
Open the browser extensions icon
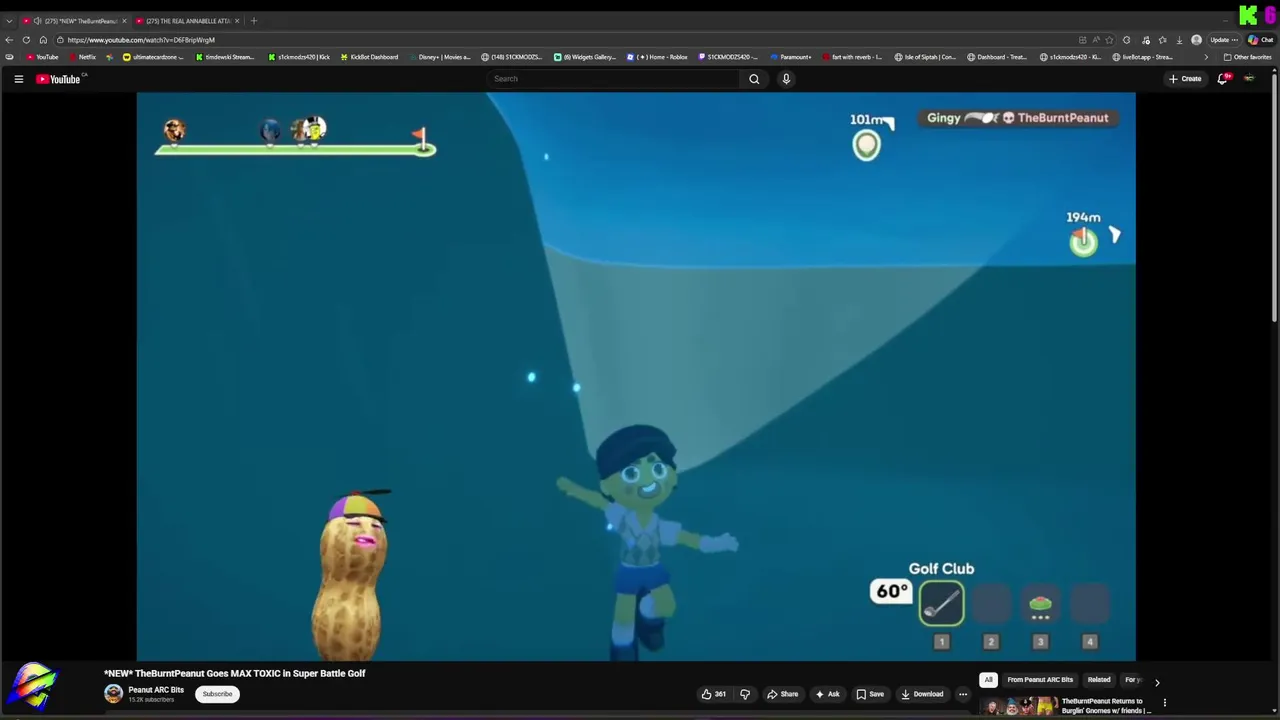[x=1127, y=40]
